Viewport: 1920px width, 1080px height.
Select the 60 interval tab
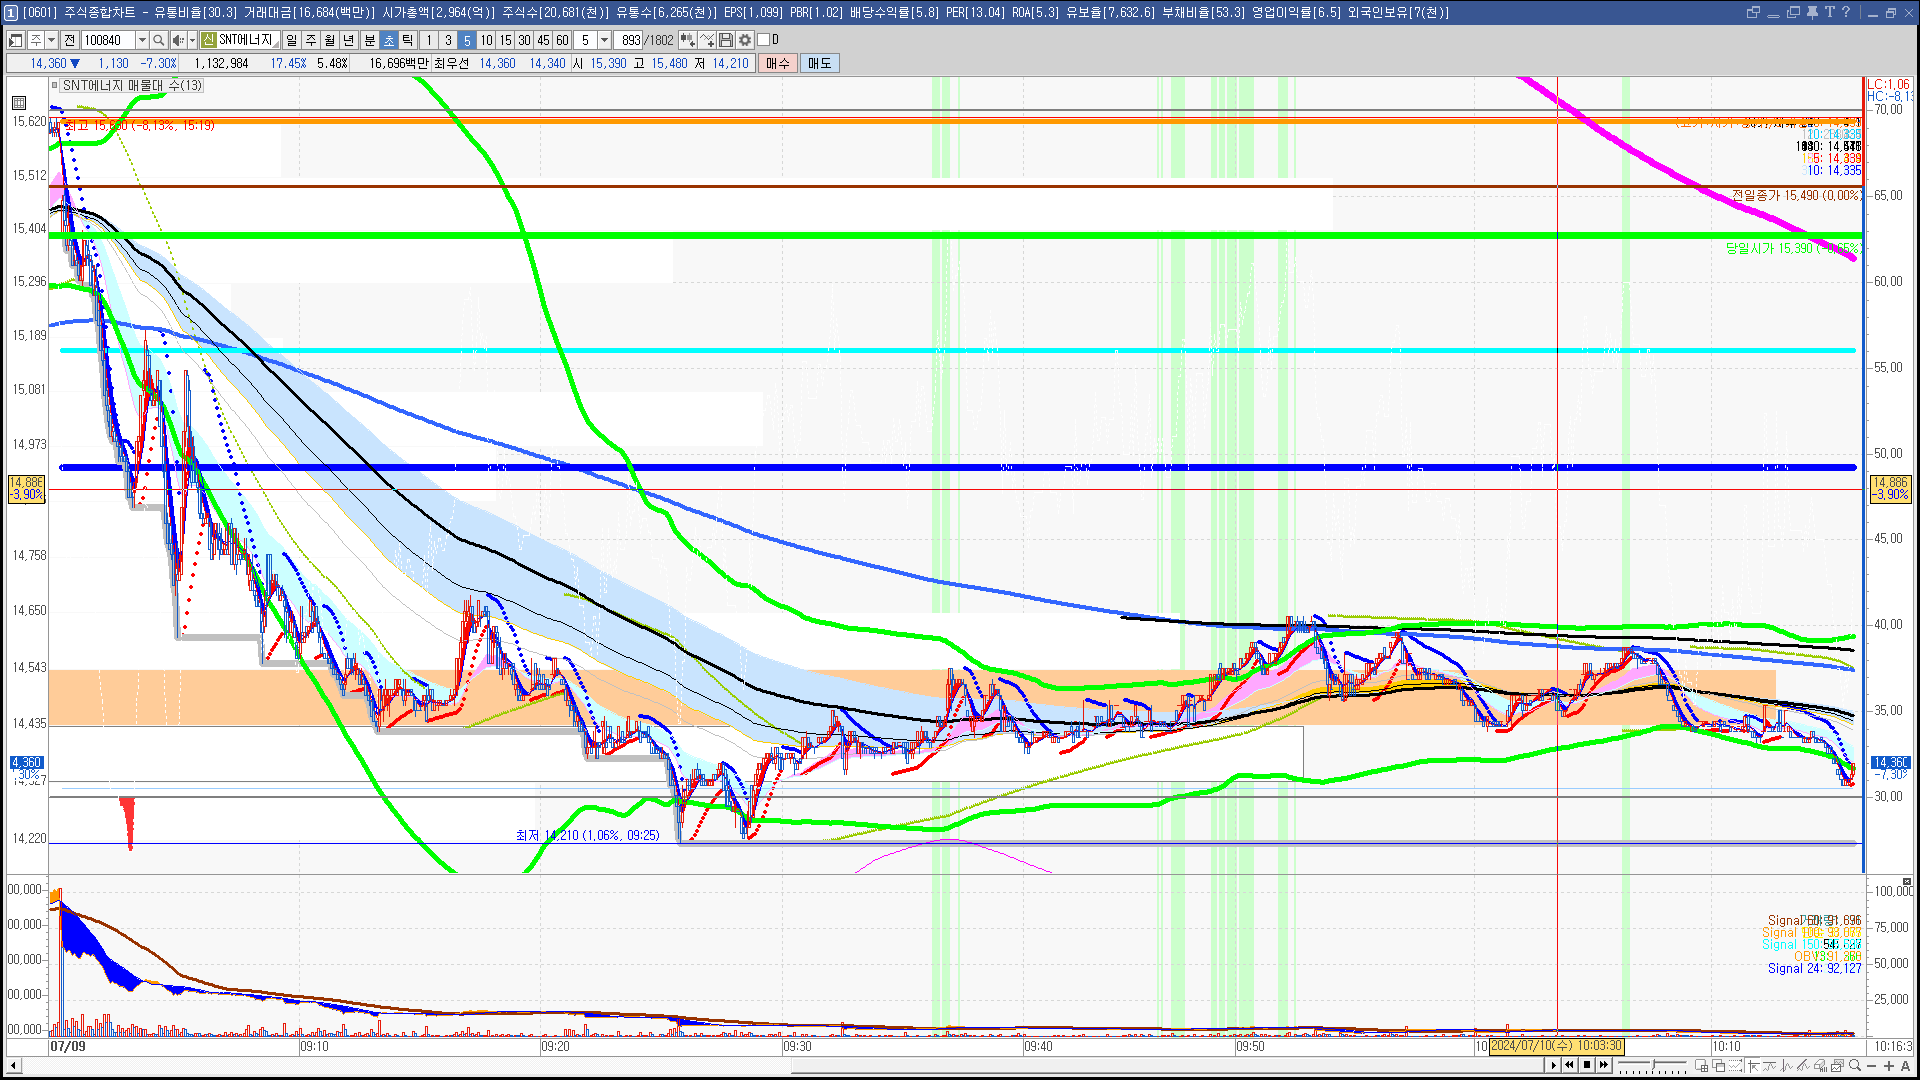[x=562, y=40]
